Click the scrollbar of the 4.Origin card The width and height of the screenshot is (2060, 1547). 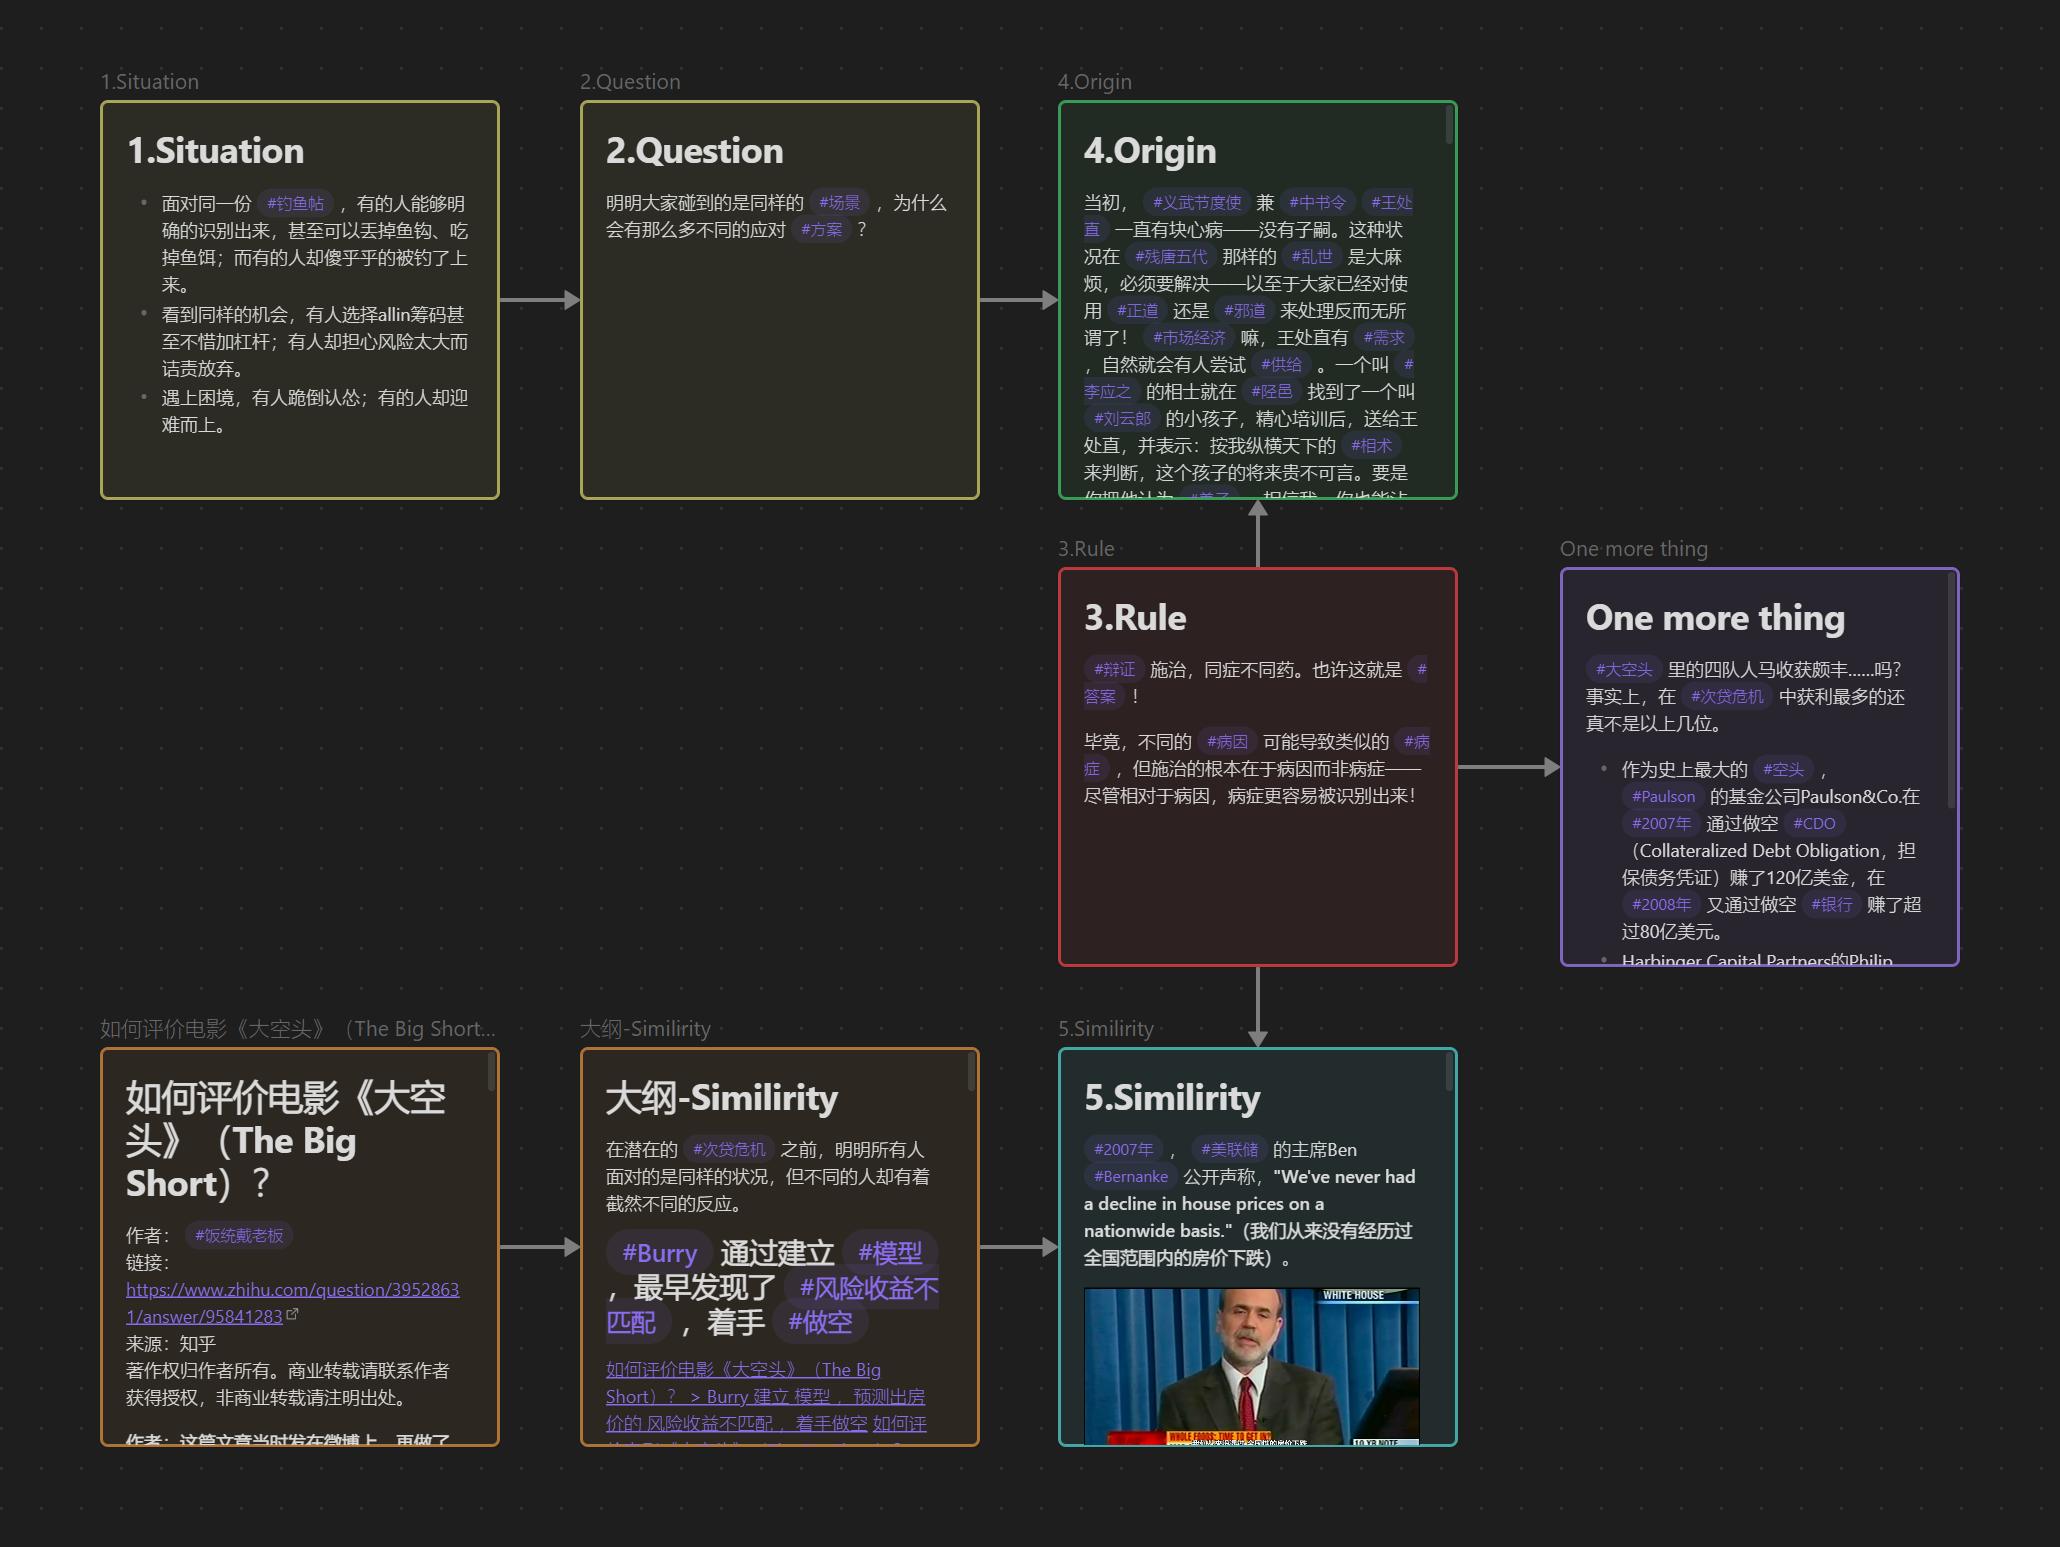(x=1449, y=126)
